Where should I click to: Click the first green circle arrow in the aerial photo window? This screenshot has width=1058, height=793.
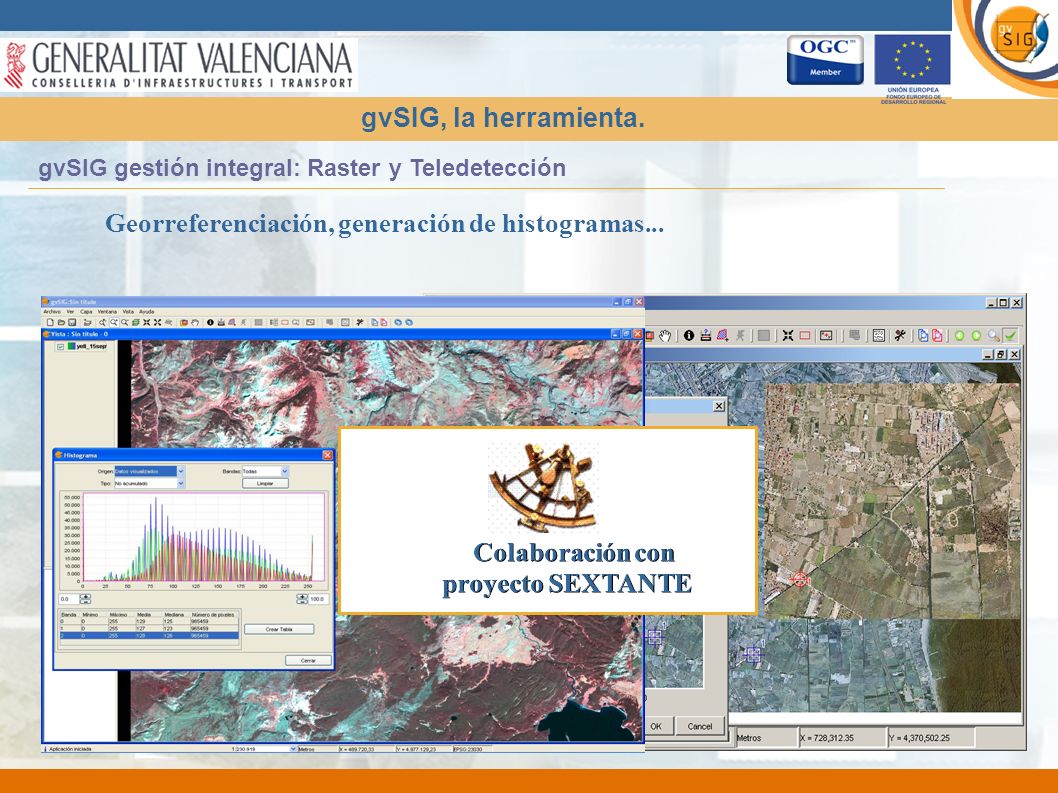tap(959, 335)
